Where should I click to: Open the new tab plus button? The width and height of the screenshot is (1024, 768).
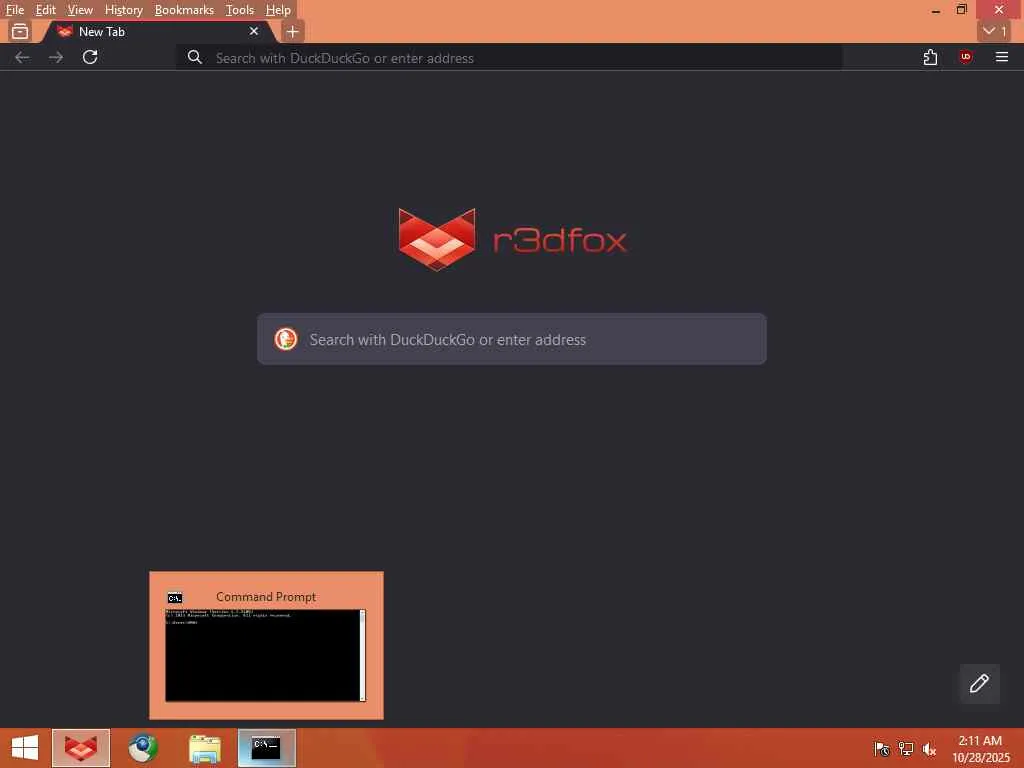pos(293,31)
